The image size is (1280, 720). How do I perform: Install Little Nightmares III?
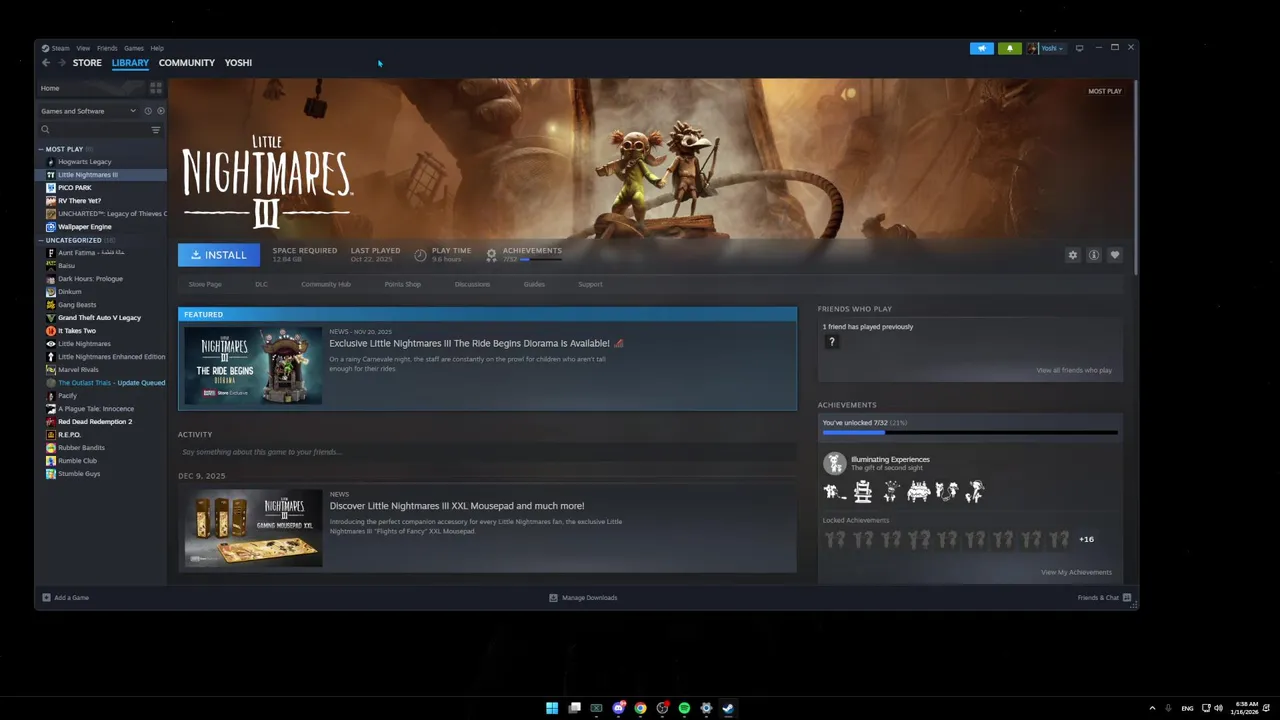pyautogui.click(x=219, y=255)
